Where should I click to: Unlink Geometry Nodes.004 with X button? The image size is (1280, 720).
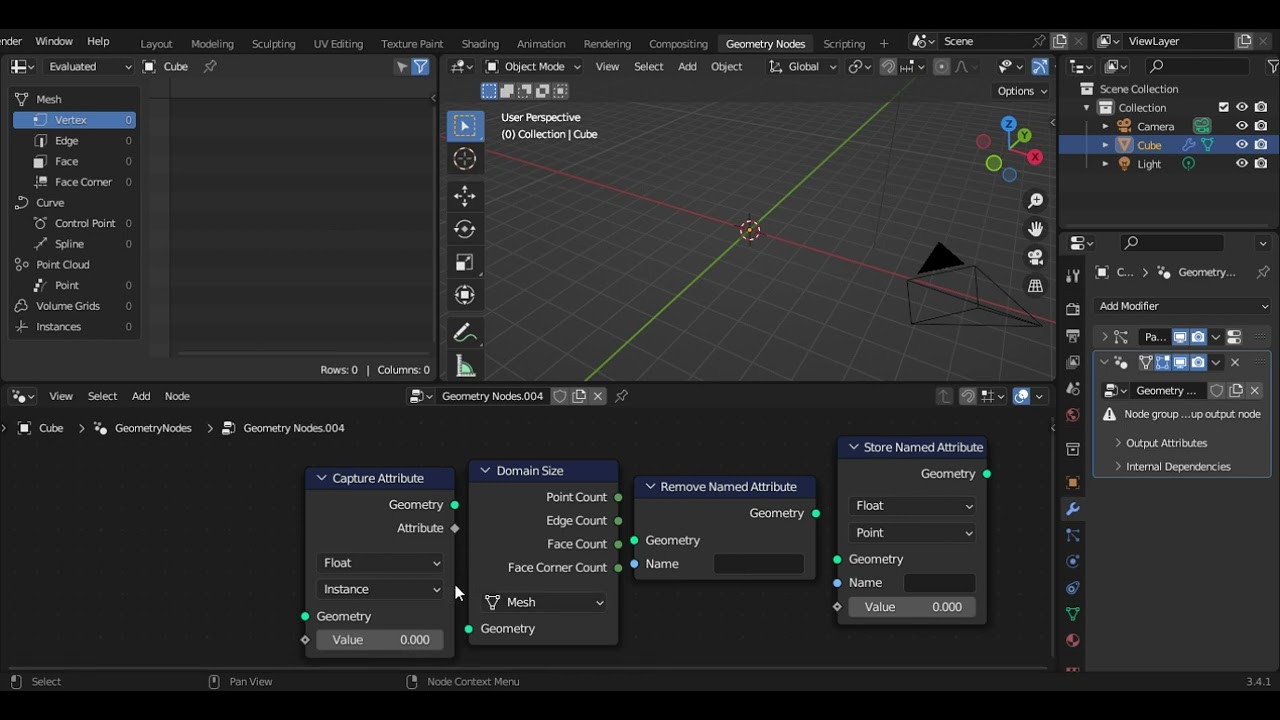click(x=598, y=396)
